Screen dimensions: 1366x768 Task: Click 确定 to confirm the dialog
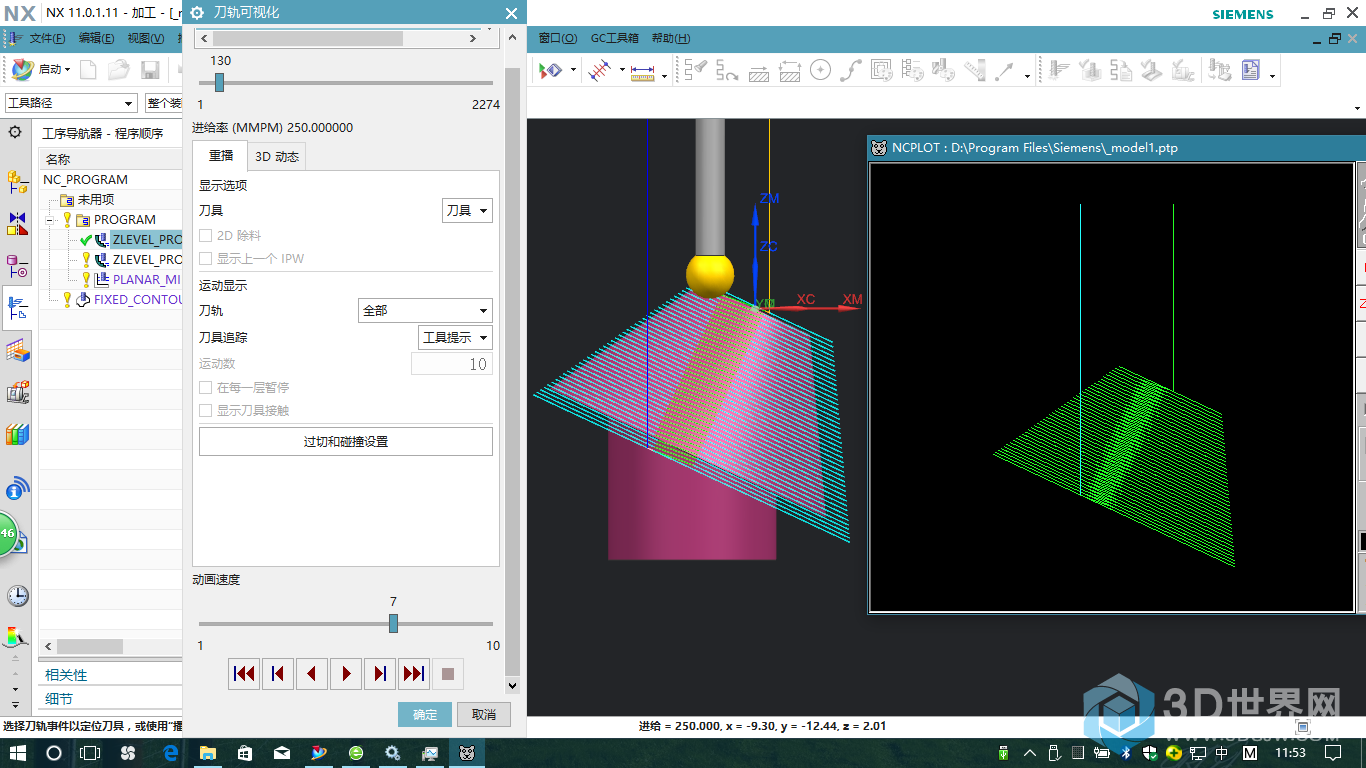pyautogui.click(x=425, y=714)
